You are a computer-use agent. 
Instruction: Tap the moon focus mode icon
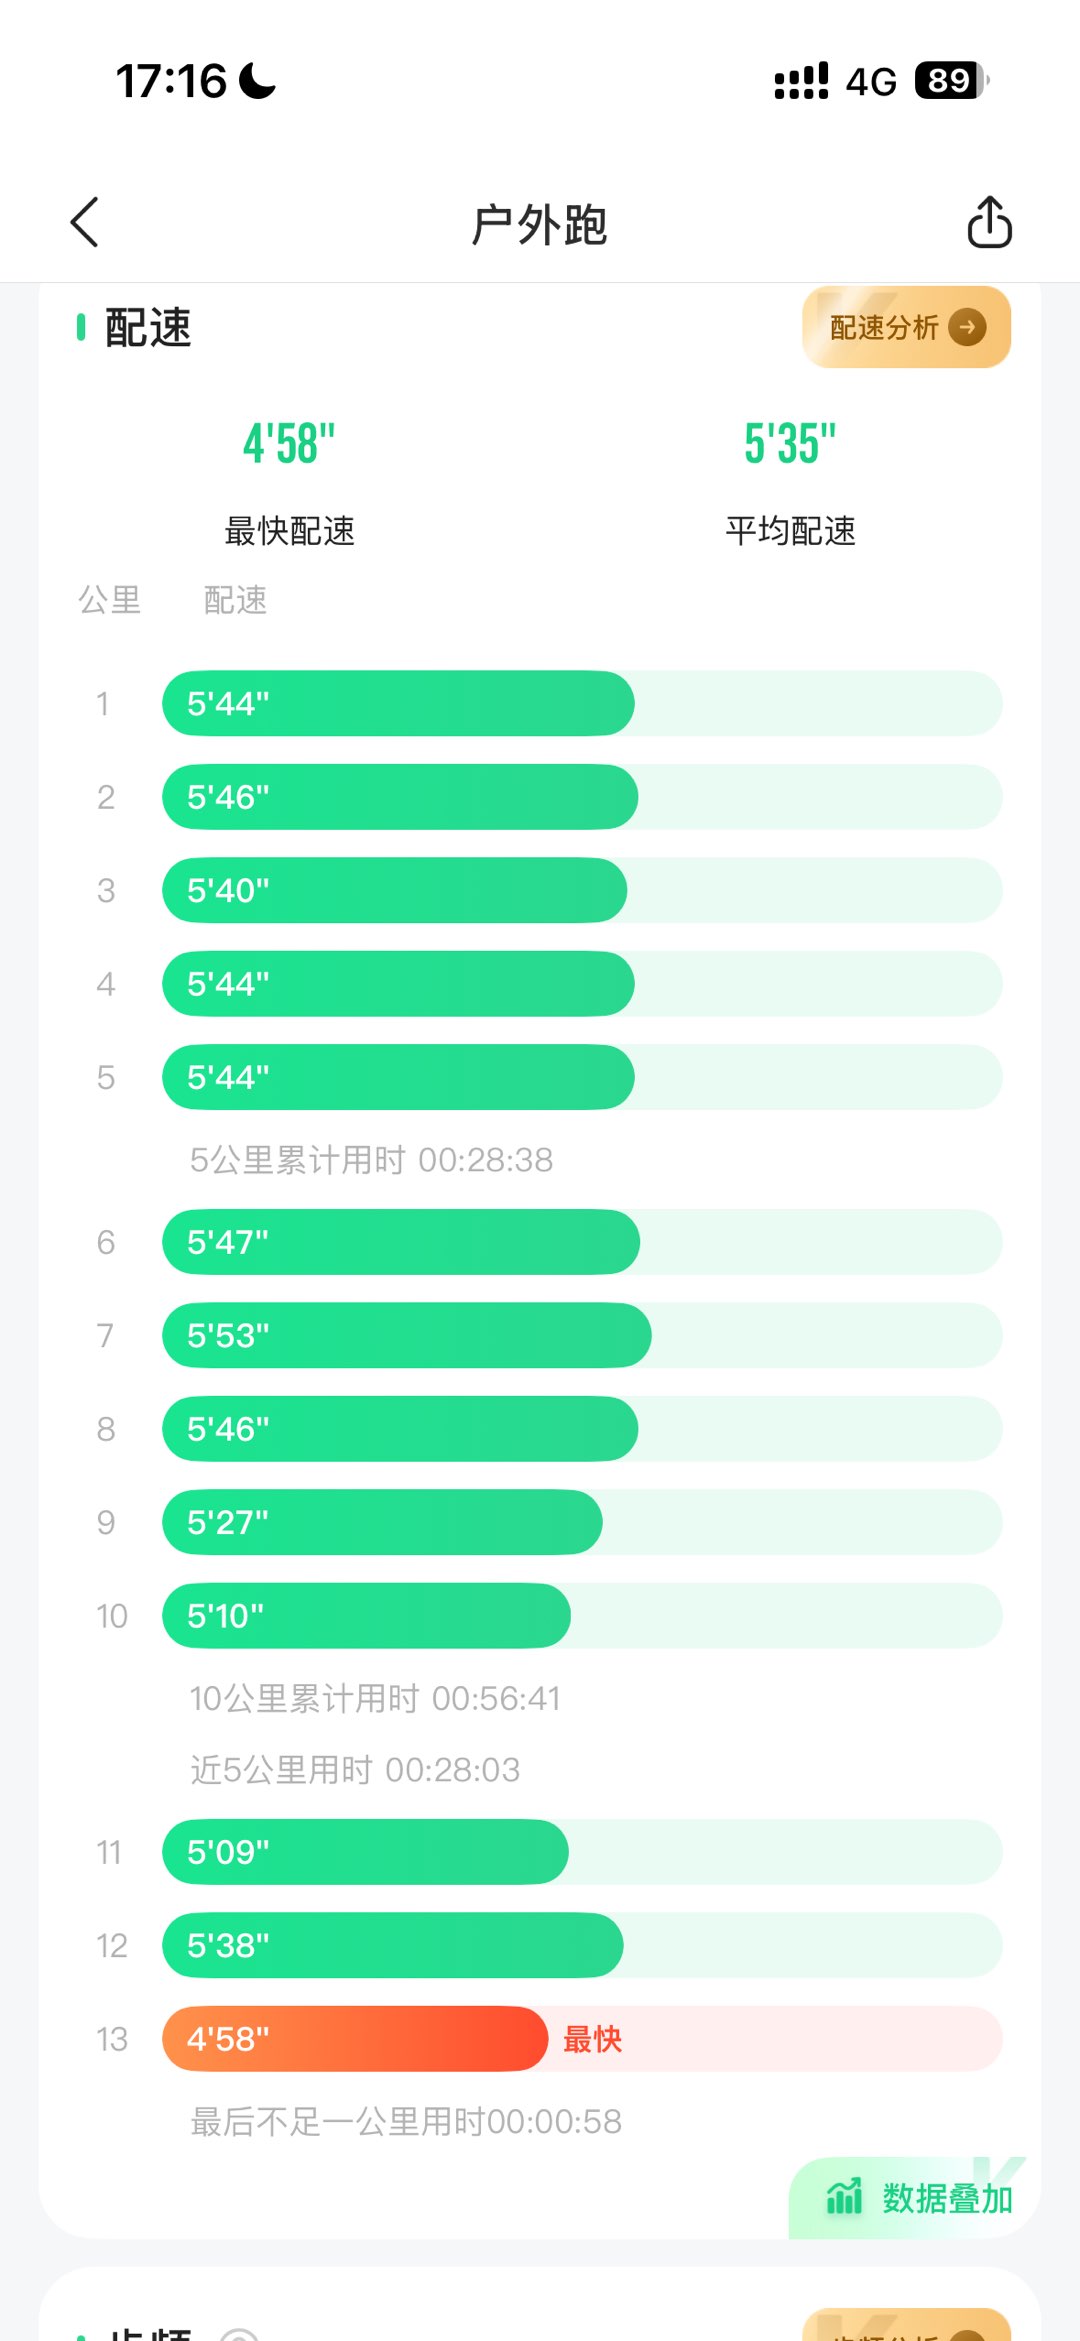258,81
